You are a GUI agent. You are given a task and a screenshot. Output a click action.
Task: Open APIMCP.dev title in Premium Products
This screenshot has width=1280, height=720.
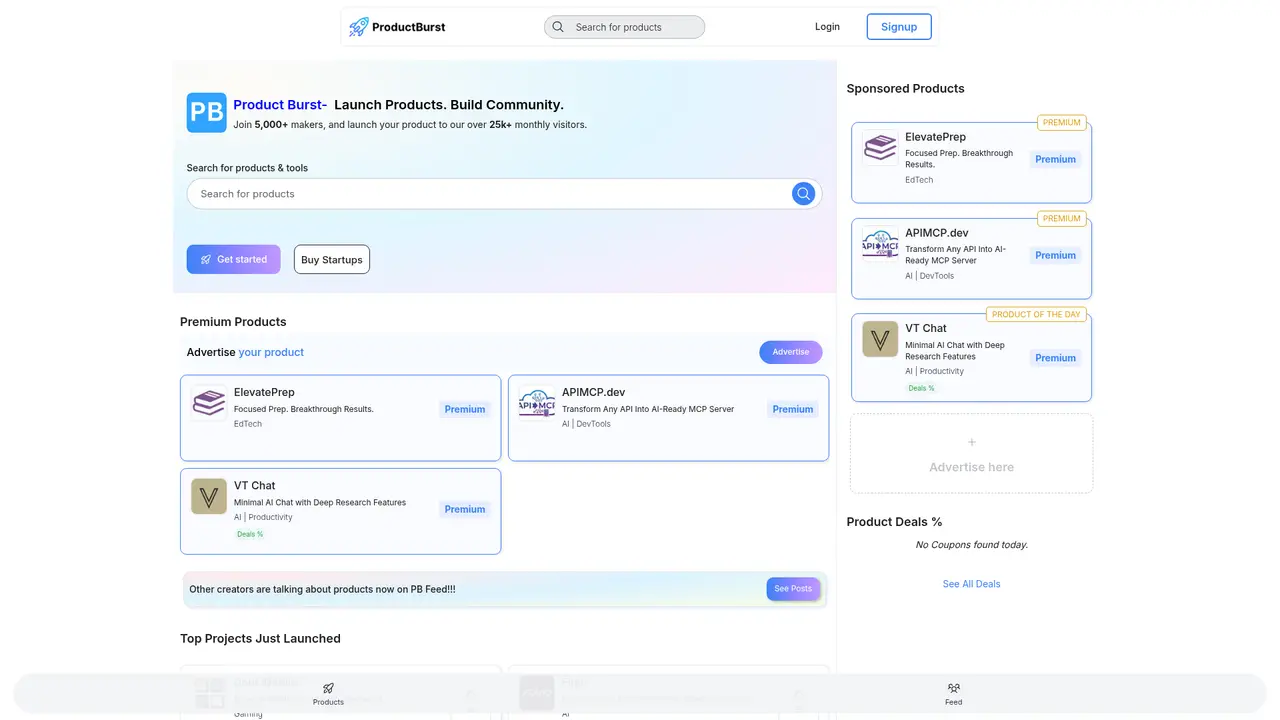(593, 392)
